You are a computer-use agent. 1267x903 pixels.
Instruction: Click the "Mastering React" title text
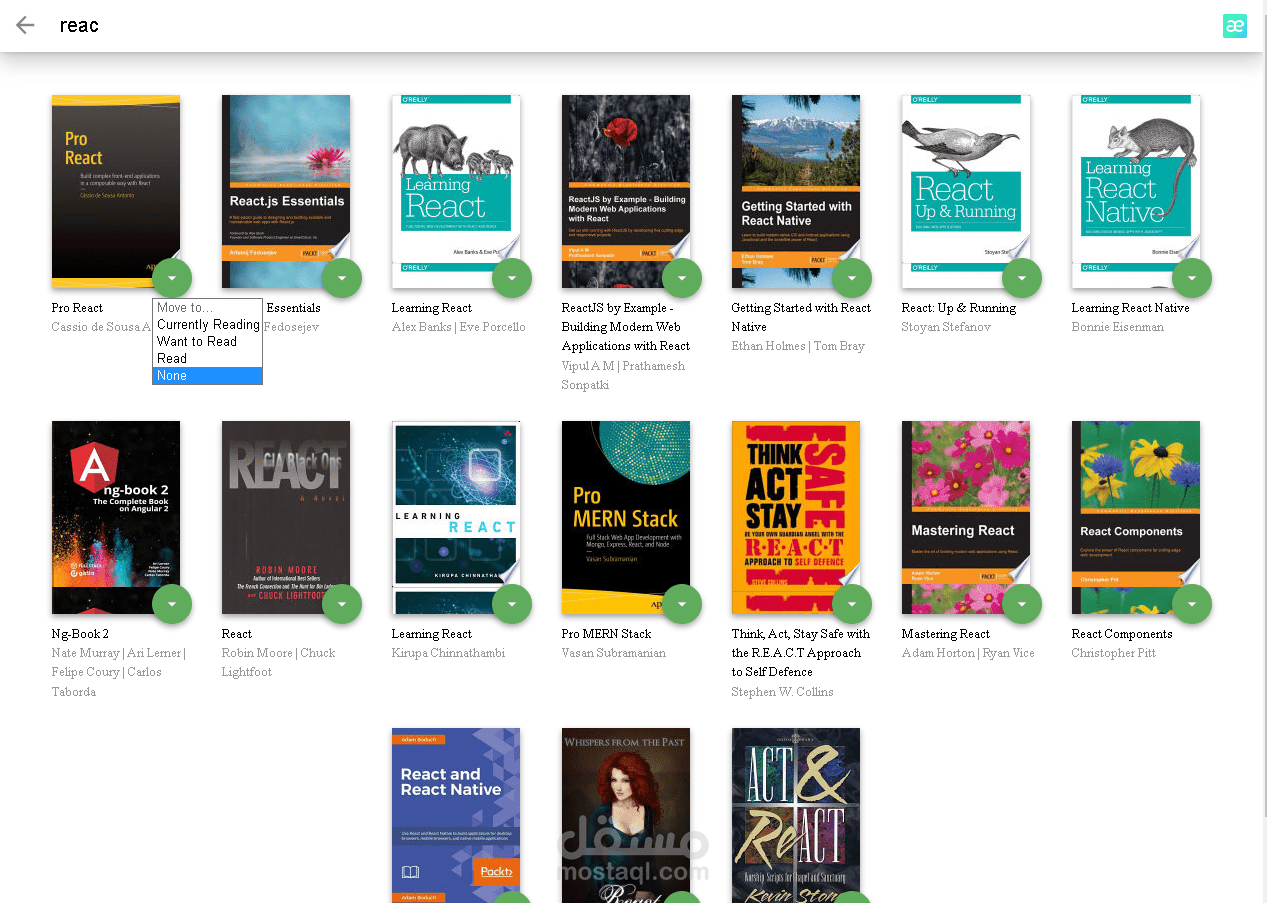(x=946, y=634)
